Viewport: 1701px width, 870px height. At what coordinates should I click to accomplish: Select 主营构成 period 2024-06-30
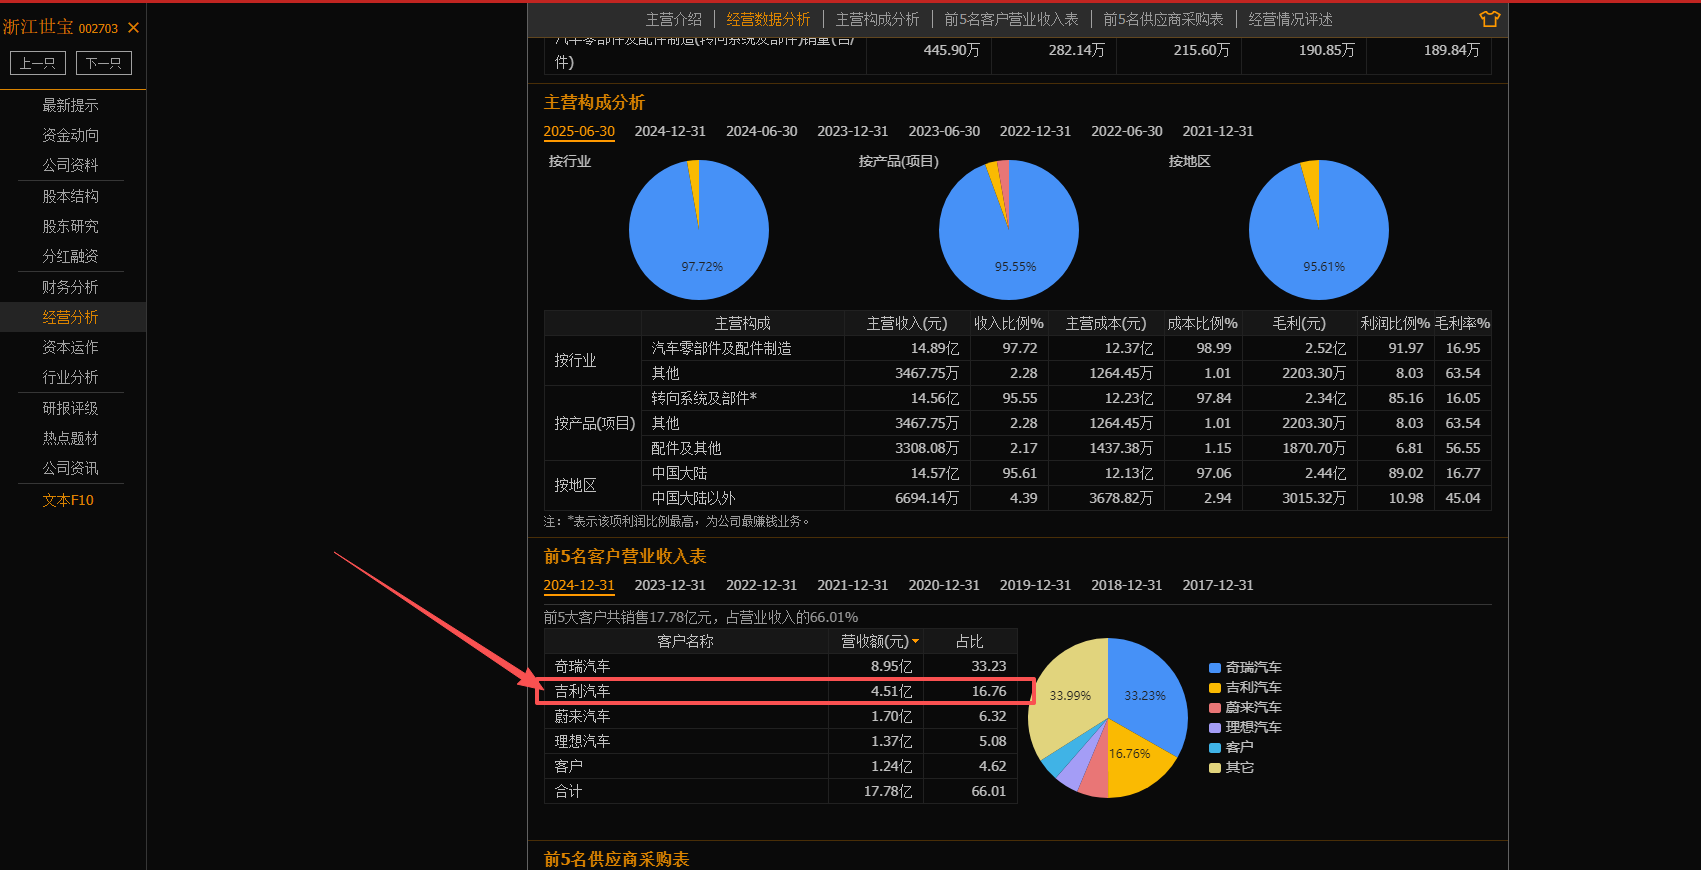[762, 131]
